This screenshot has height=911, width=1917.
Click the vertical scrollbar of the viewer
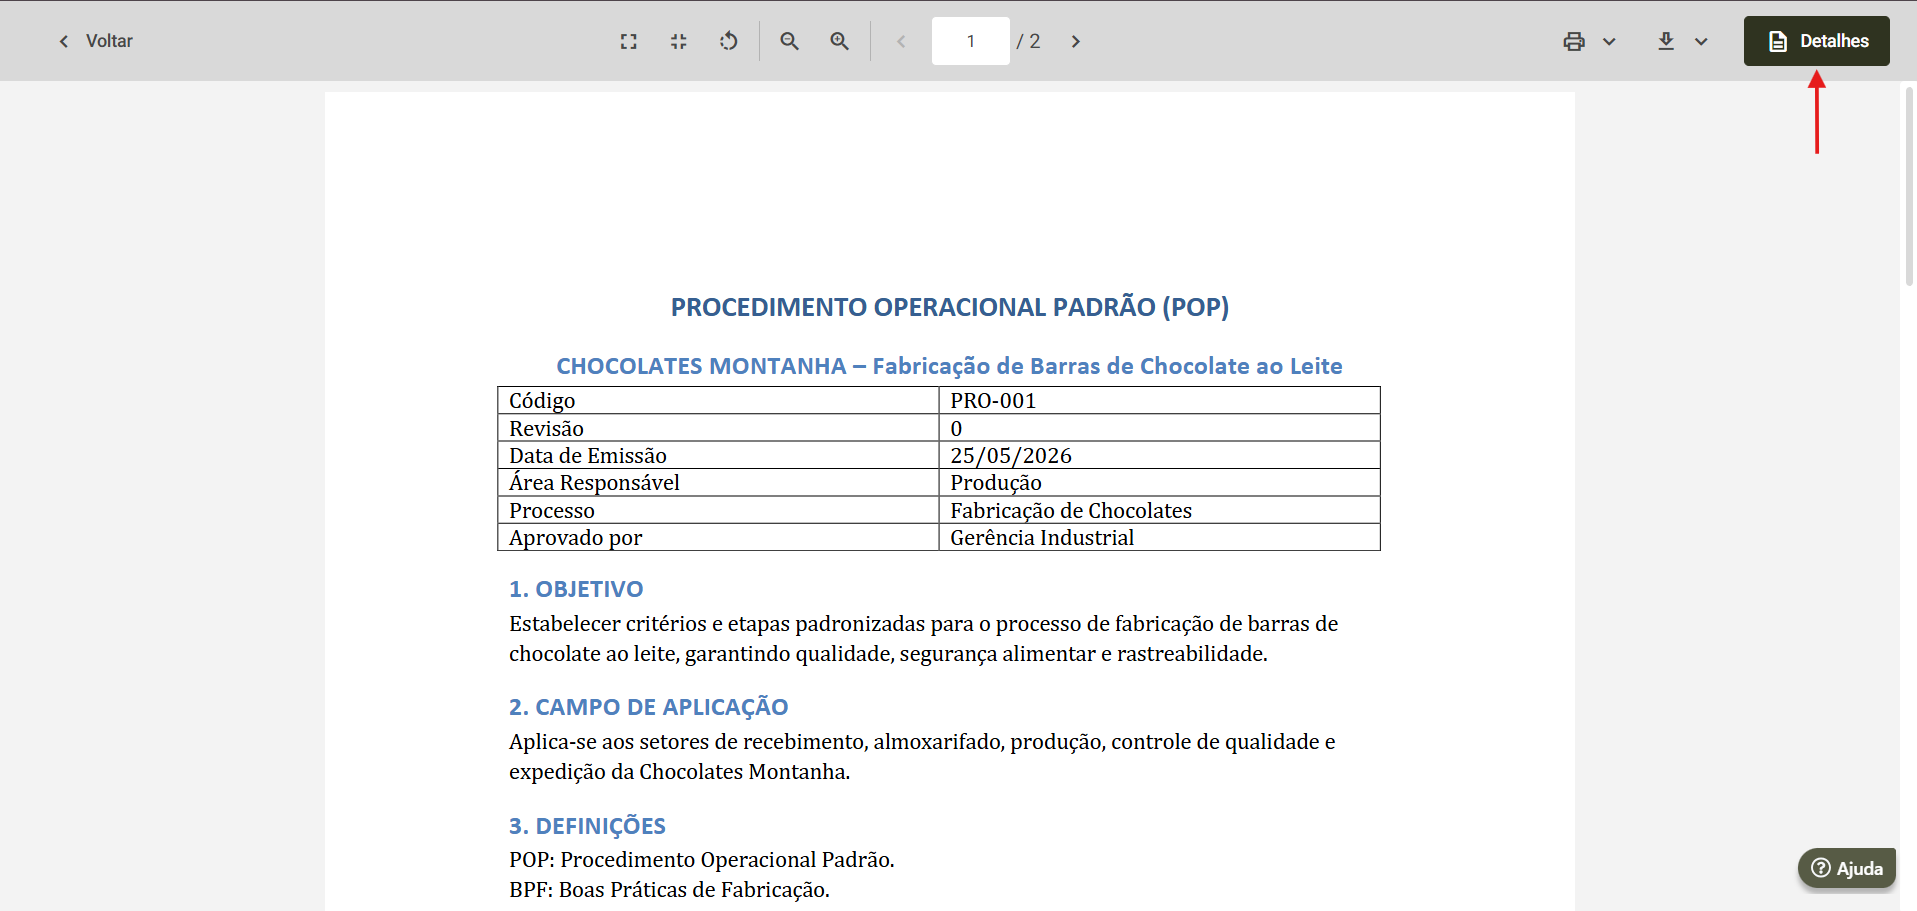(1908, 186)
